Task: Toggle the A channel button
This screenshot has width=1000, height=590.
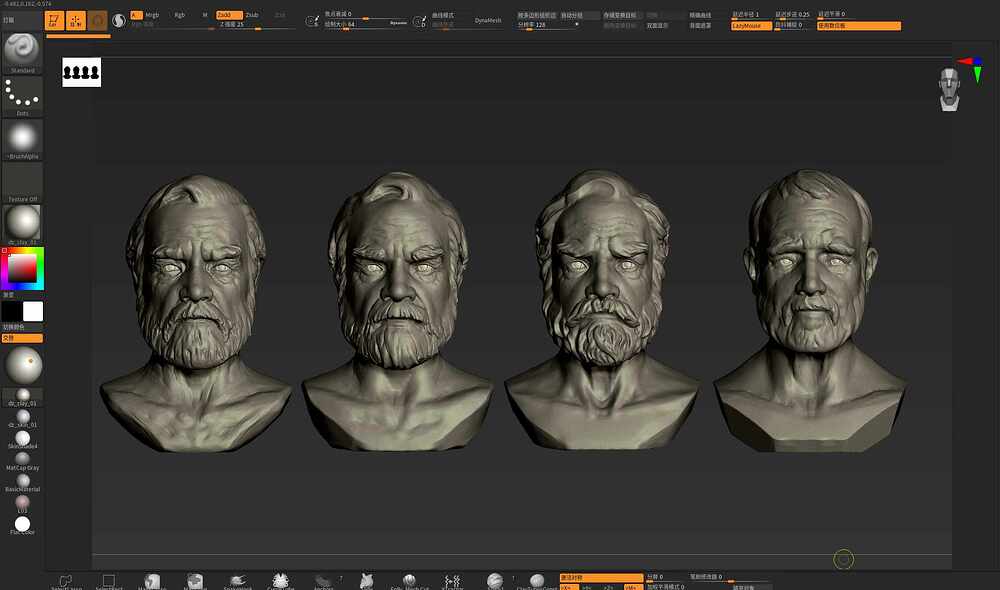Action: 136,15
